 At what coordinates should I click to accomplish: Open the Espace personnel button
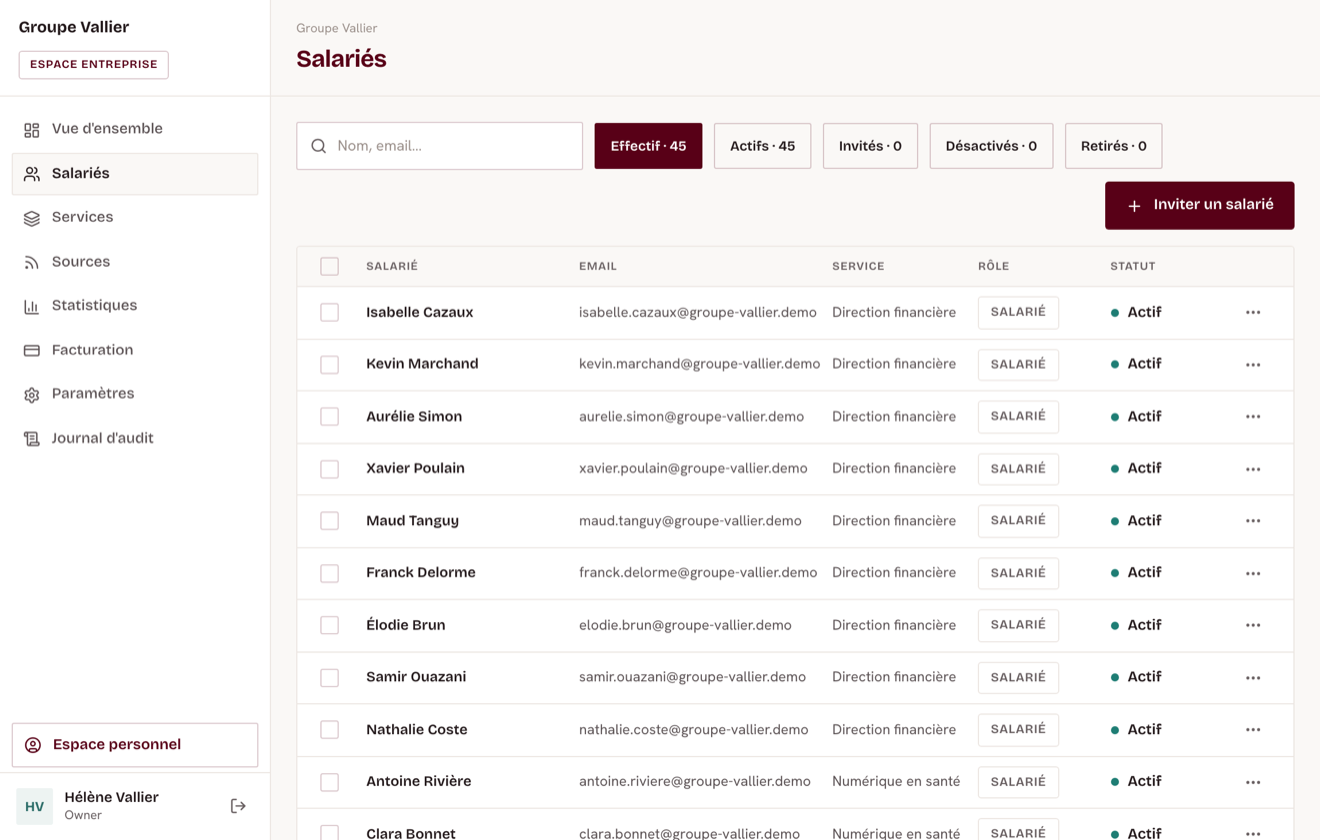(x=135, y=745)
